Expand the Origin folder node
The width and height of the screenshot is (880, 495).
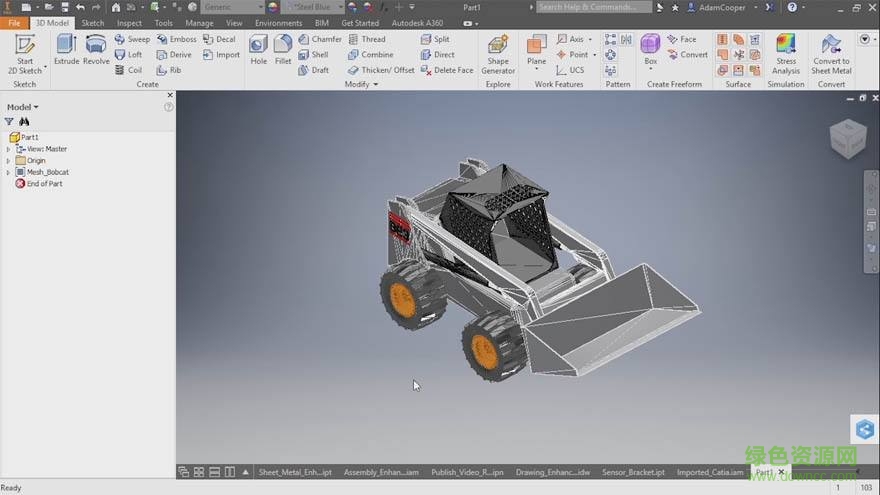(x=8, y=160)
